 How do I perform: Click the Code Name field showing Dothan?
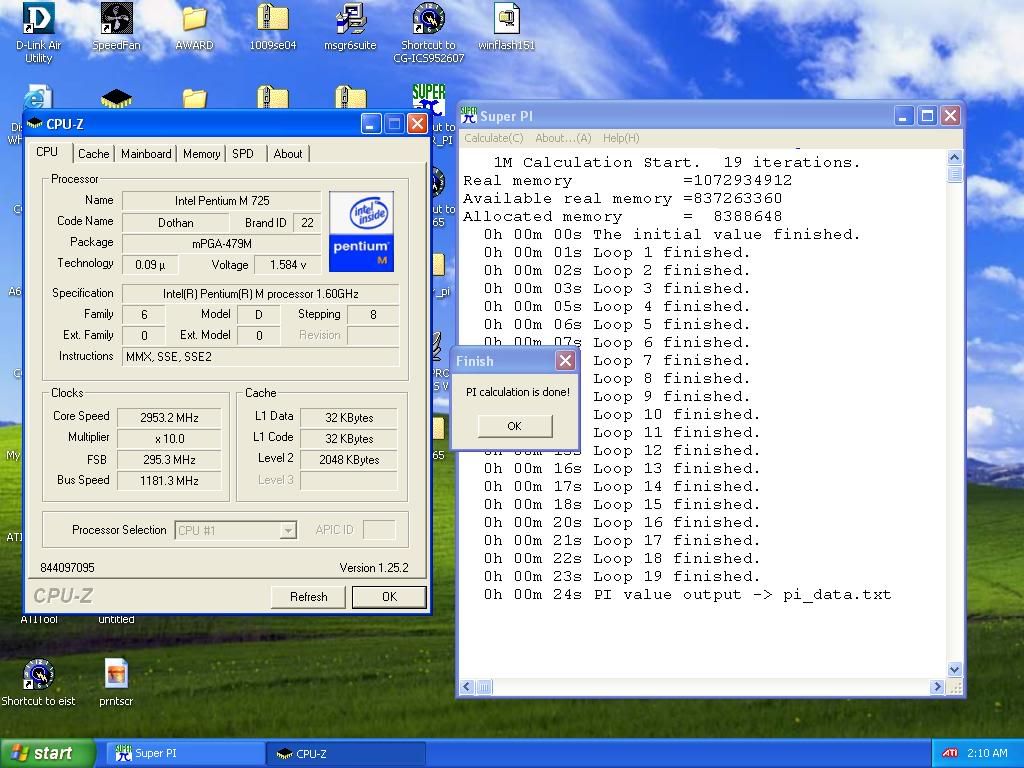(x=176, y=223)
